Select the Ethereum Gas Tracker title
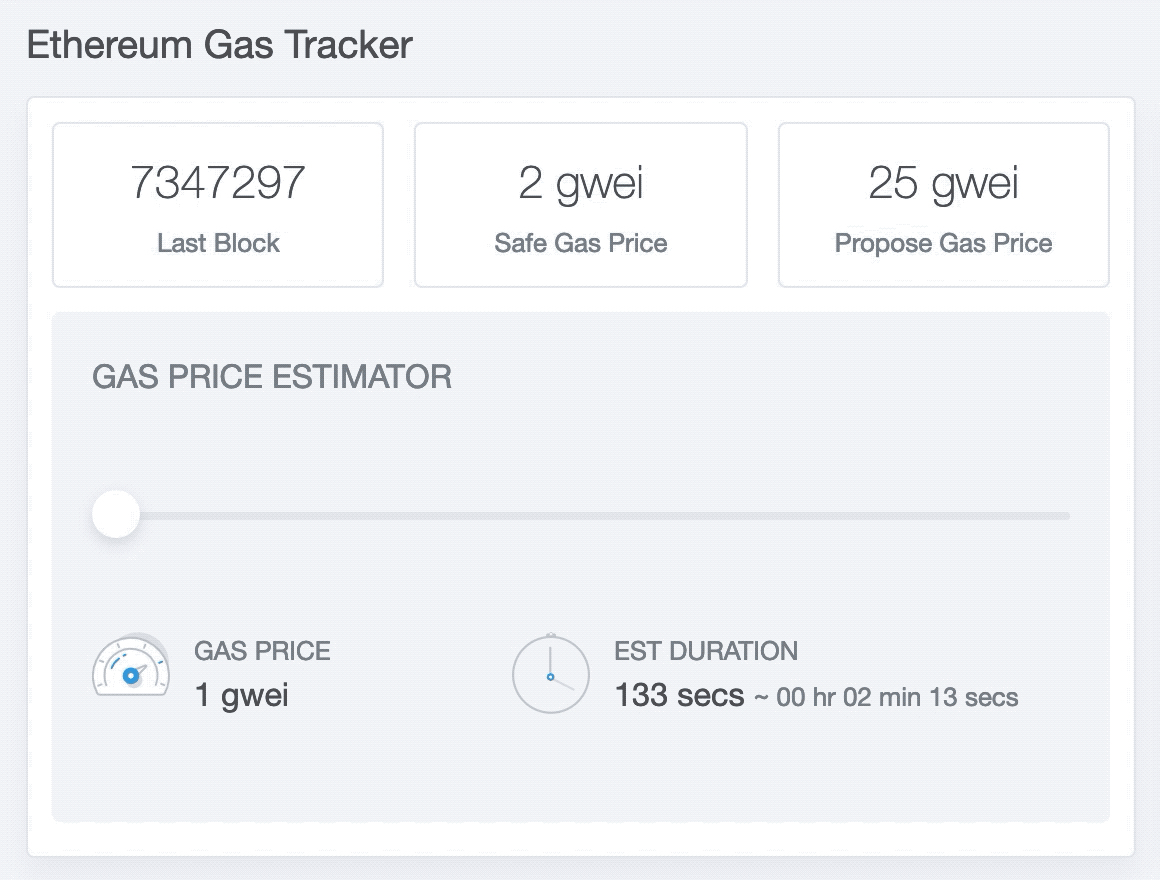 [x=220, y=44]
